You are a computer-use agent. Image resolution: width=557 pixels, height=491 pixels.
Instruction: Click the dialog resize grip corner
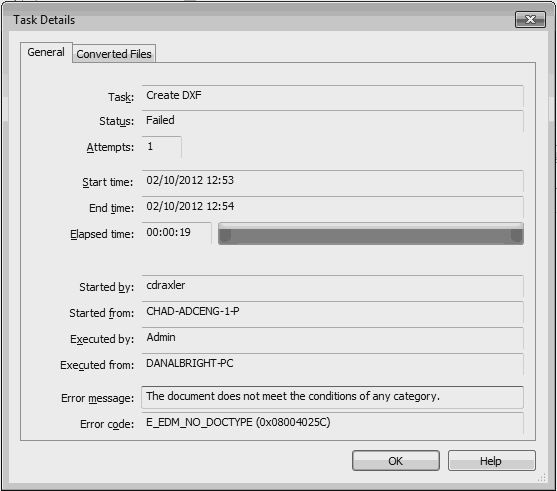tap(542, 477)
